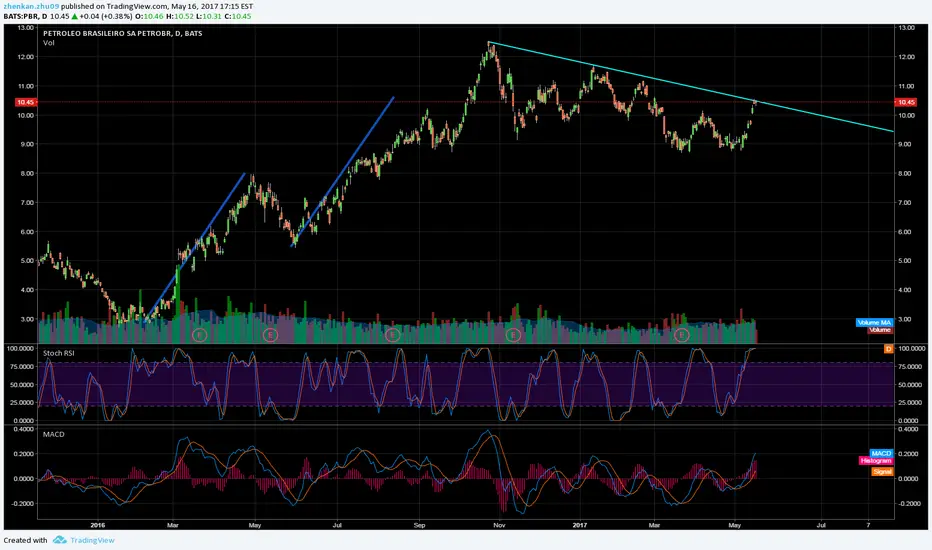Select the cyan descending trendline

[x=689, y=86]
